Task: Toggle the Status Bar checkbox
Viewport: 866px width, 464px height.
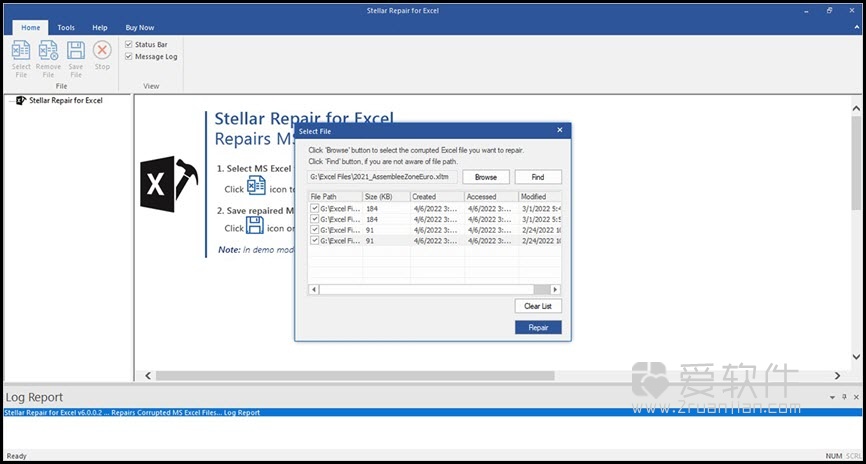Action: tap(129, 44)
